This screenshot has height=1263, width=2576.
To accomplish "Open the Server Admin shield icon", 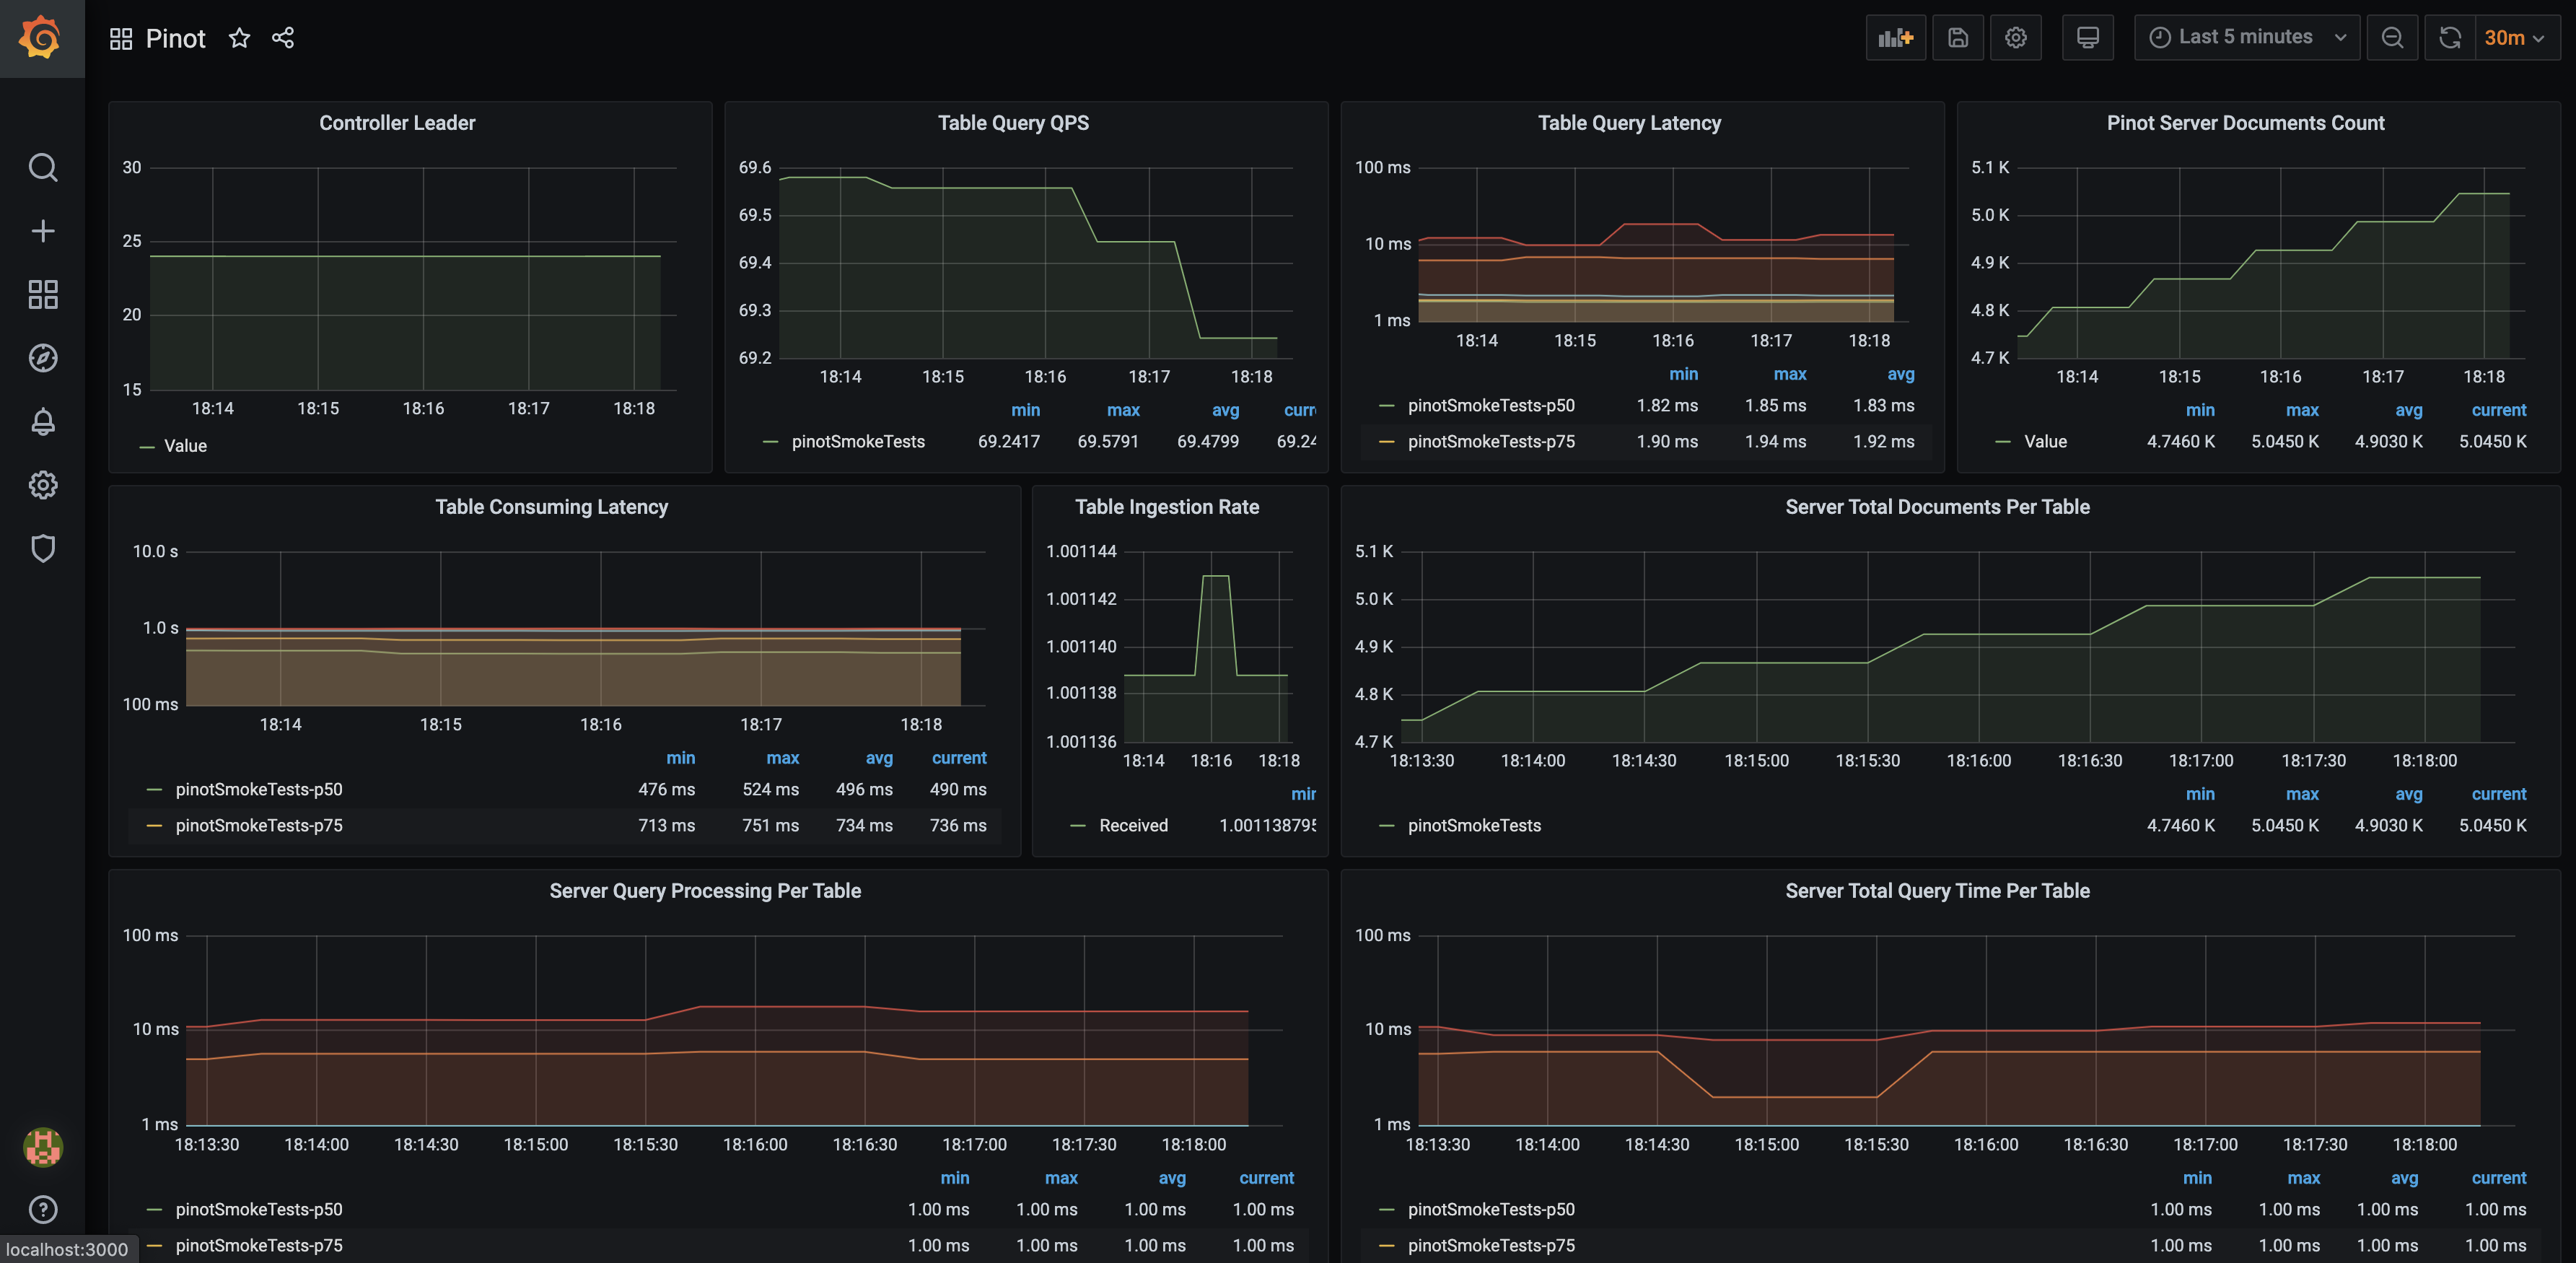I will 42,548.
